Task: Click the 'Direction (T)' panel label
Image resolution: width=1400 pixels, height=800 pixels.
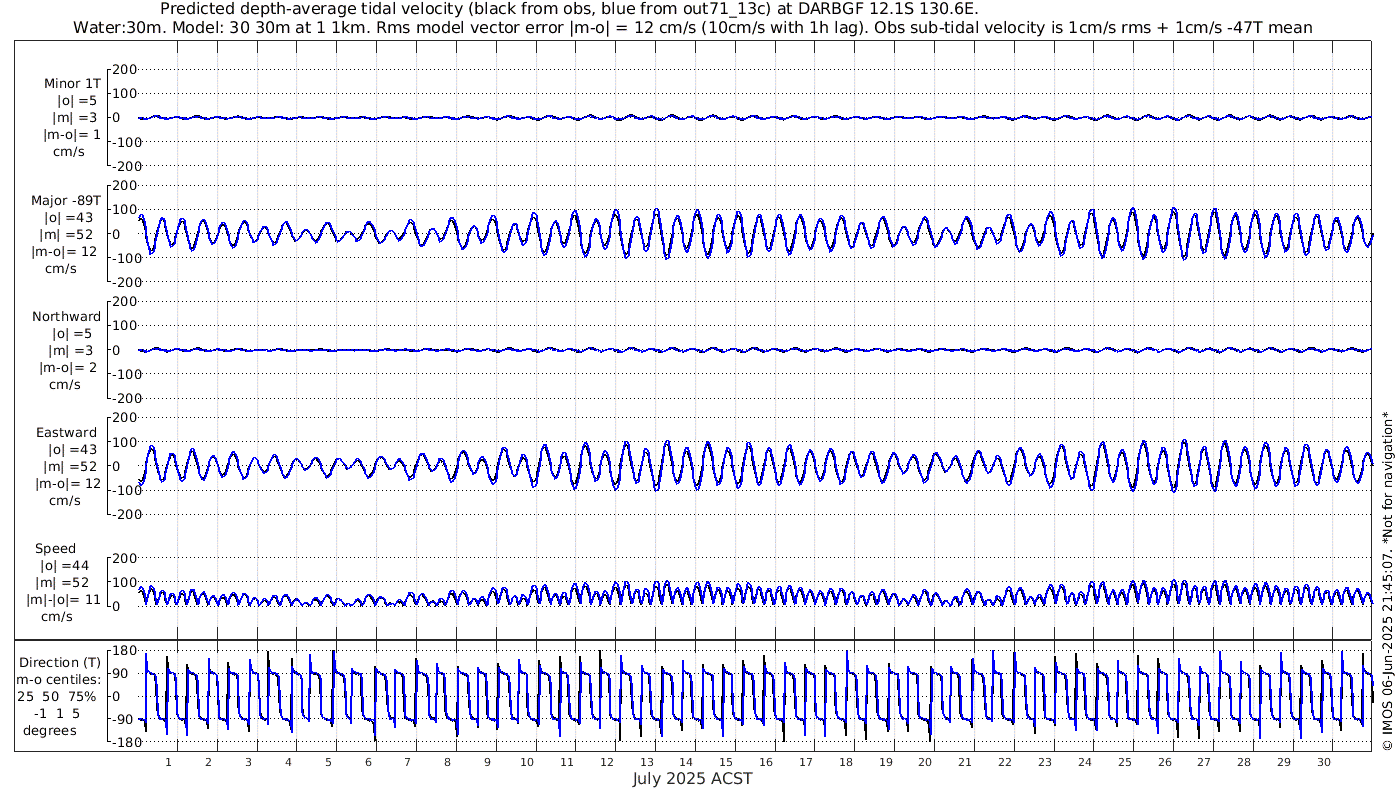Action: (x=62, y=662)
